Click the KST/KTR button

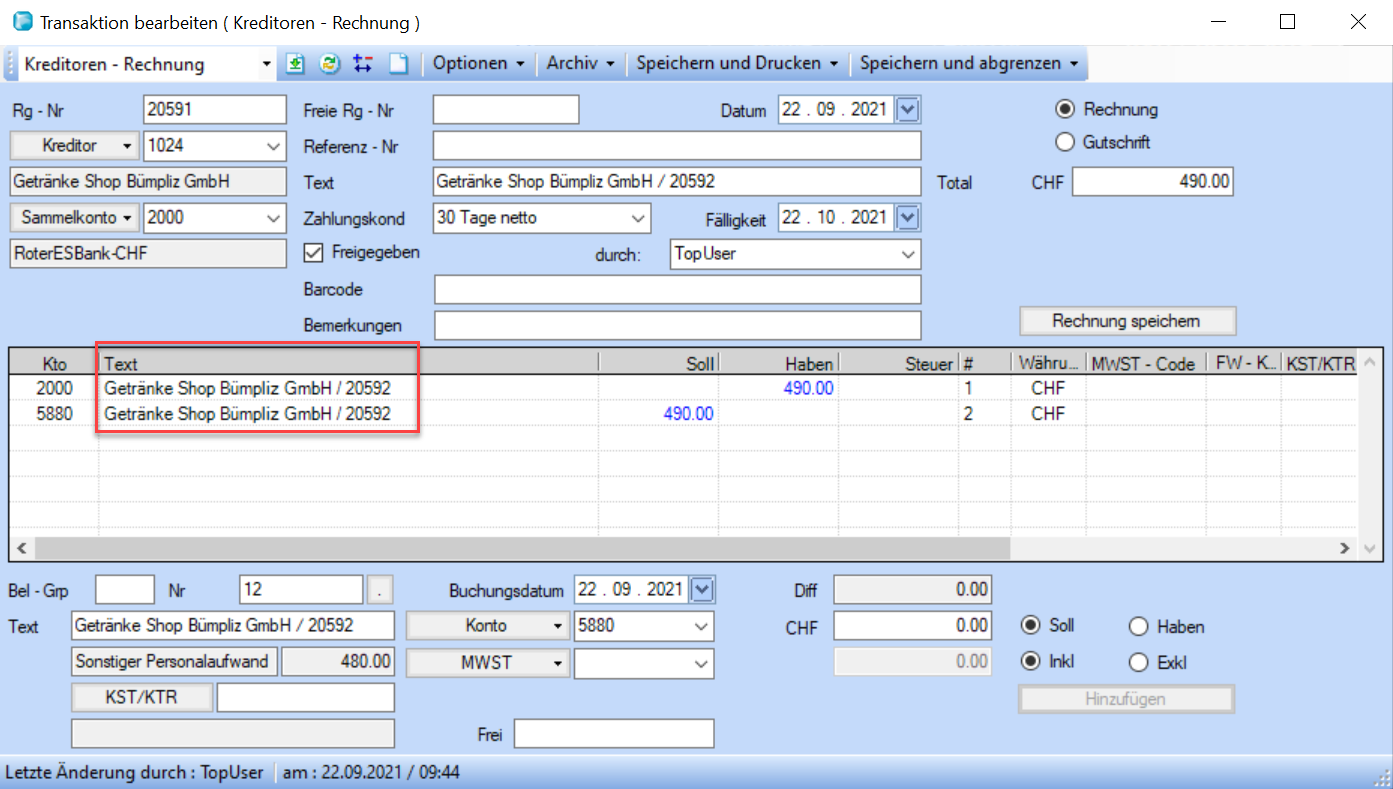tap(141, 697)
